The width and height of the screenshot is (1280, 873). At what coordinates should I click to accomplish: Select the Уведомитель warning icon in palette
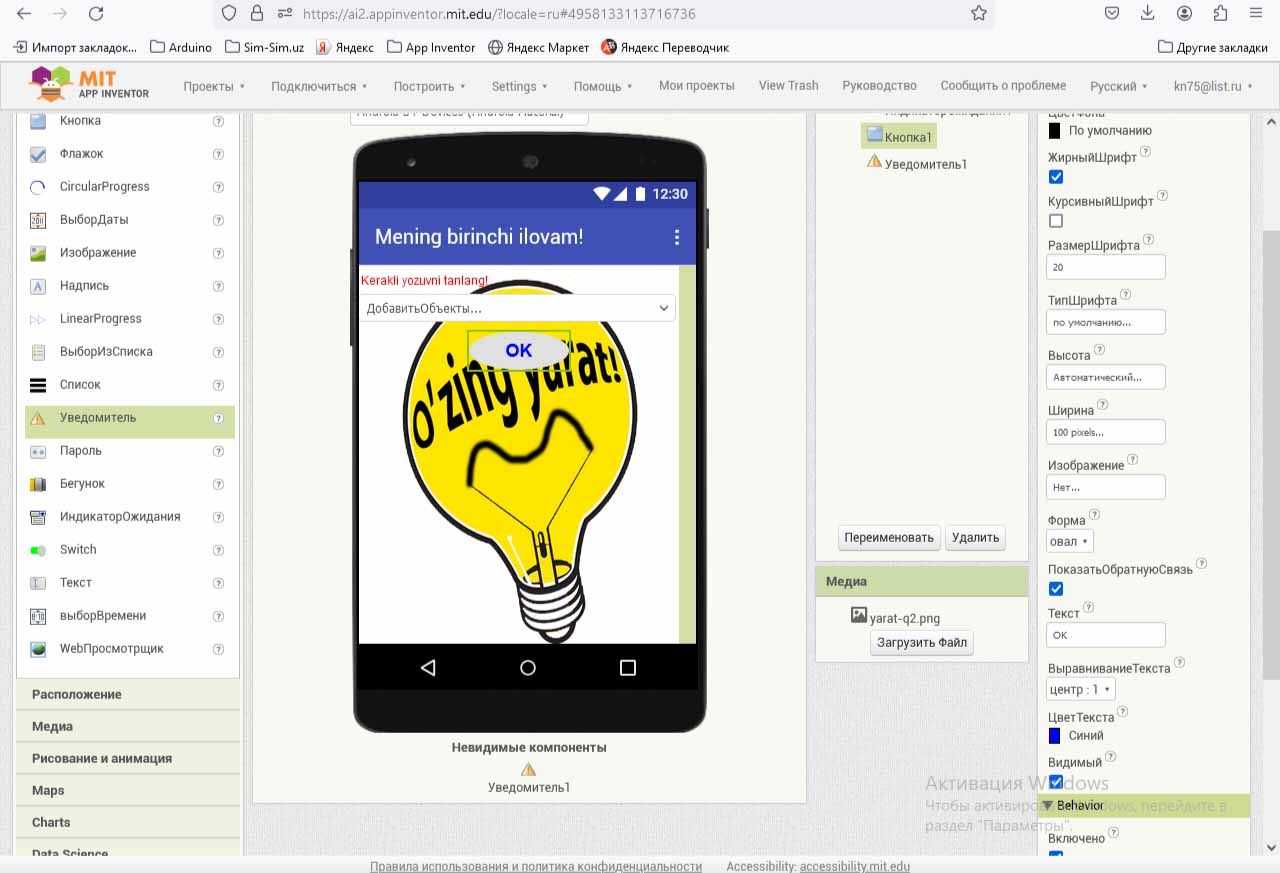pyautogui.click(x=38, y=418)
